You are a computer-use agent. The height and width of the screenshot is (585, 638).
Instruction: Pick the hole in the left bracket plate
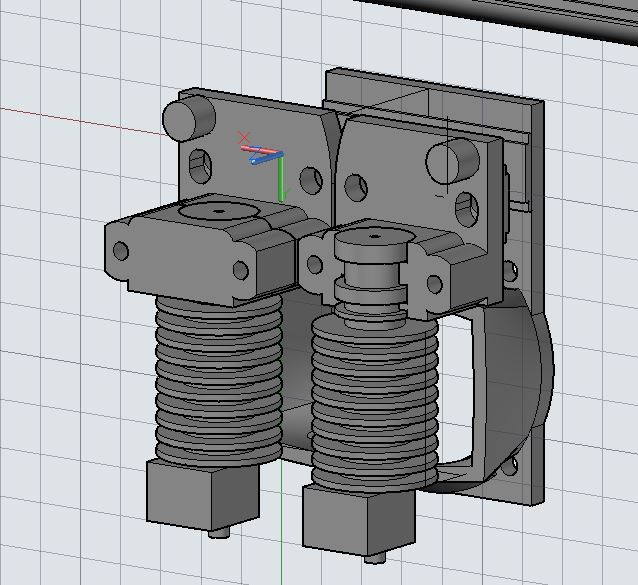coord(200,163)
